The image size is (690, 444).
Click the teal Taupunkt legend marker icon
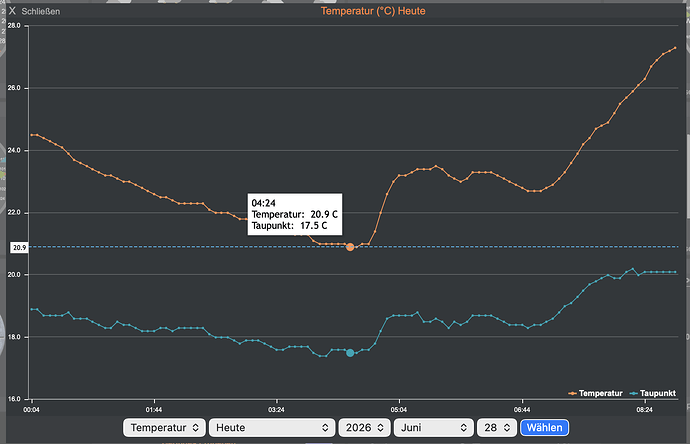[634, 393]
